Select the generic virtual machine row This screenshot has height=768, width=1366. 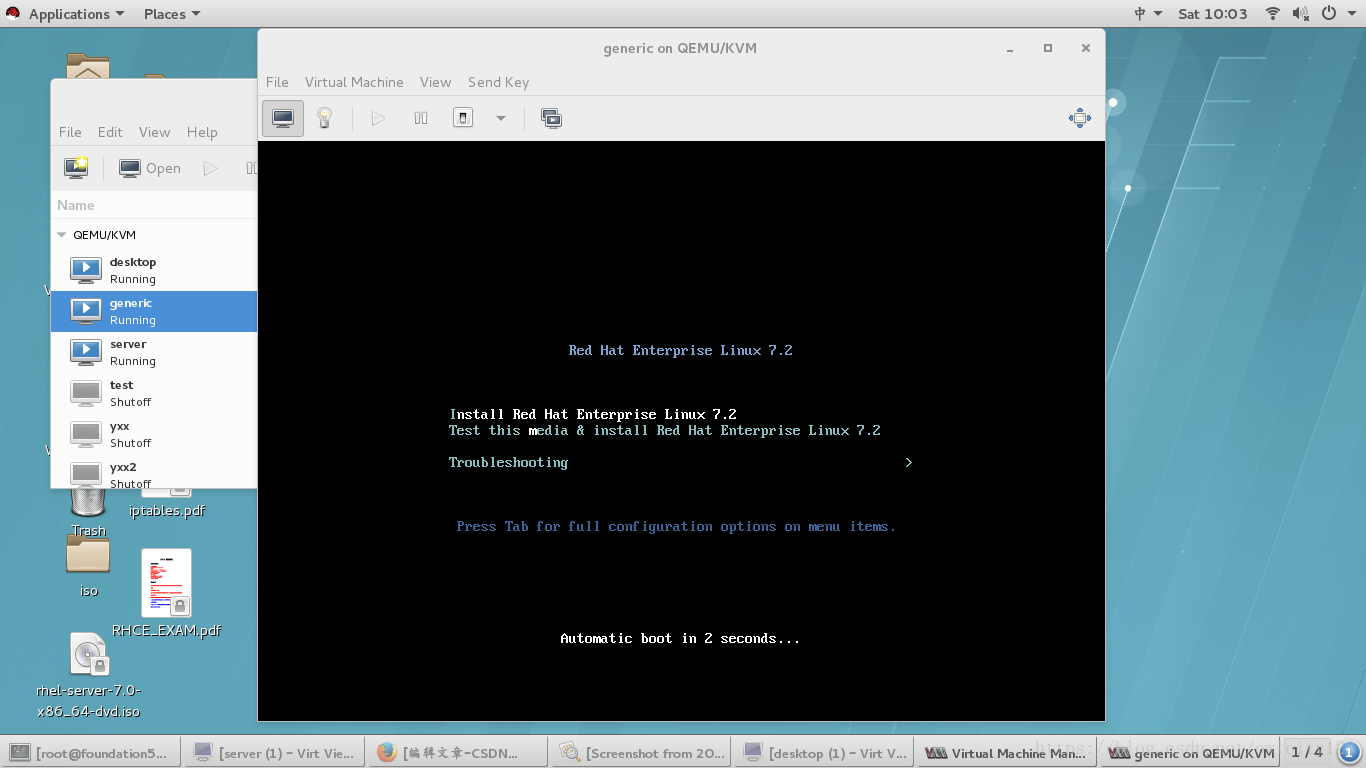tap(154, 311)
